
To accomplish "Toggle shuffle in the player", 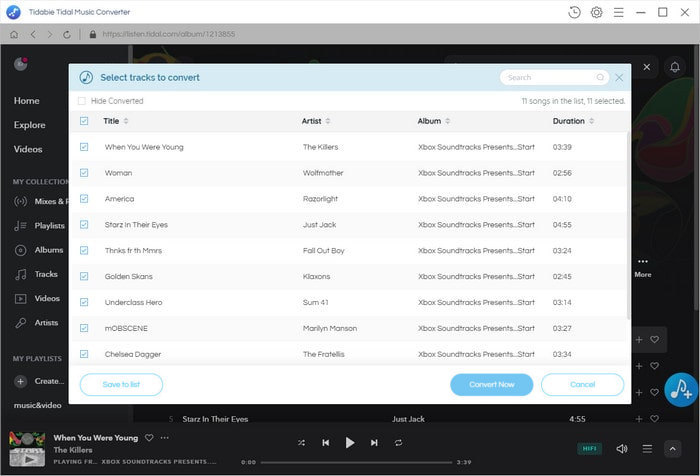I will point(301,443).
